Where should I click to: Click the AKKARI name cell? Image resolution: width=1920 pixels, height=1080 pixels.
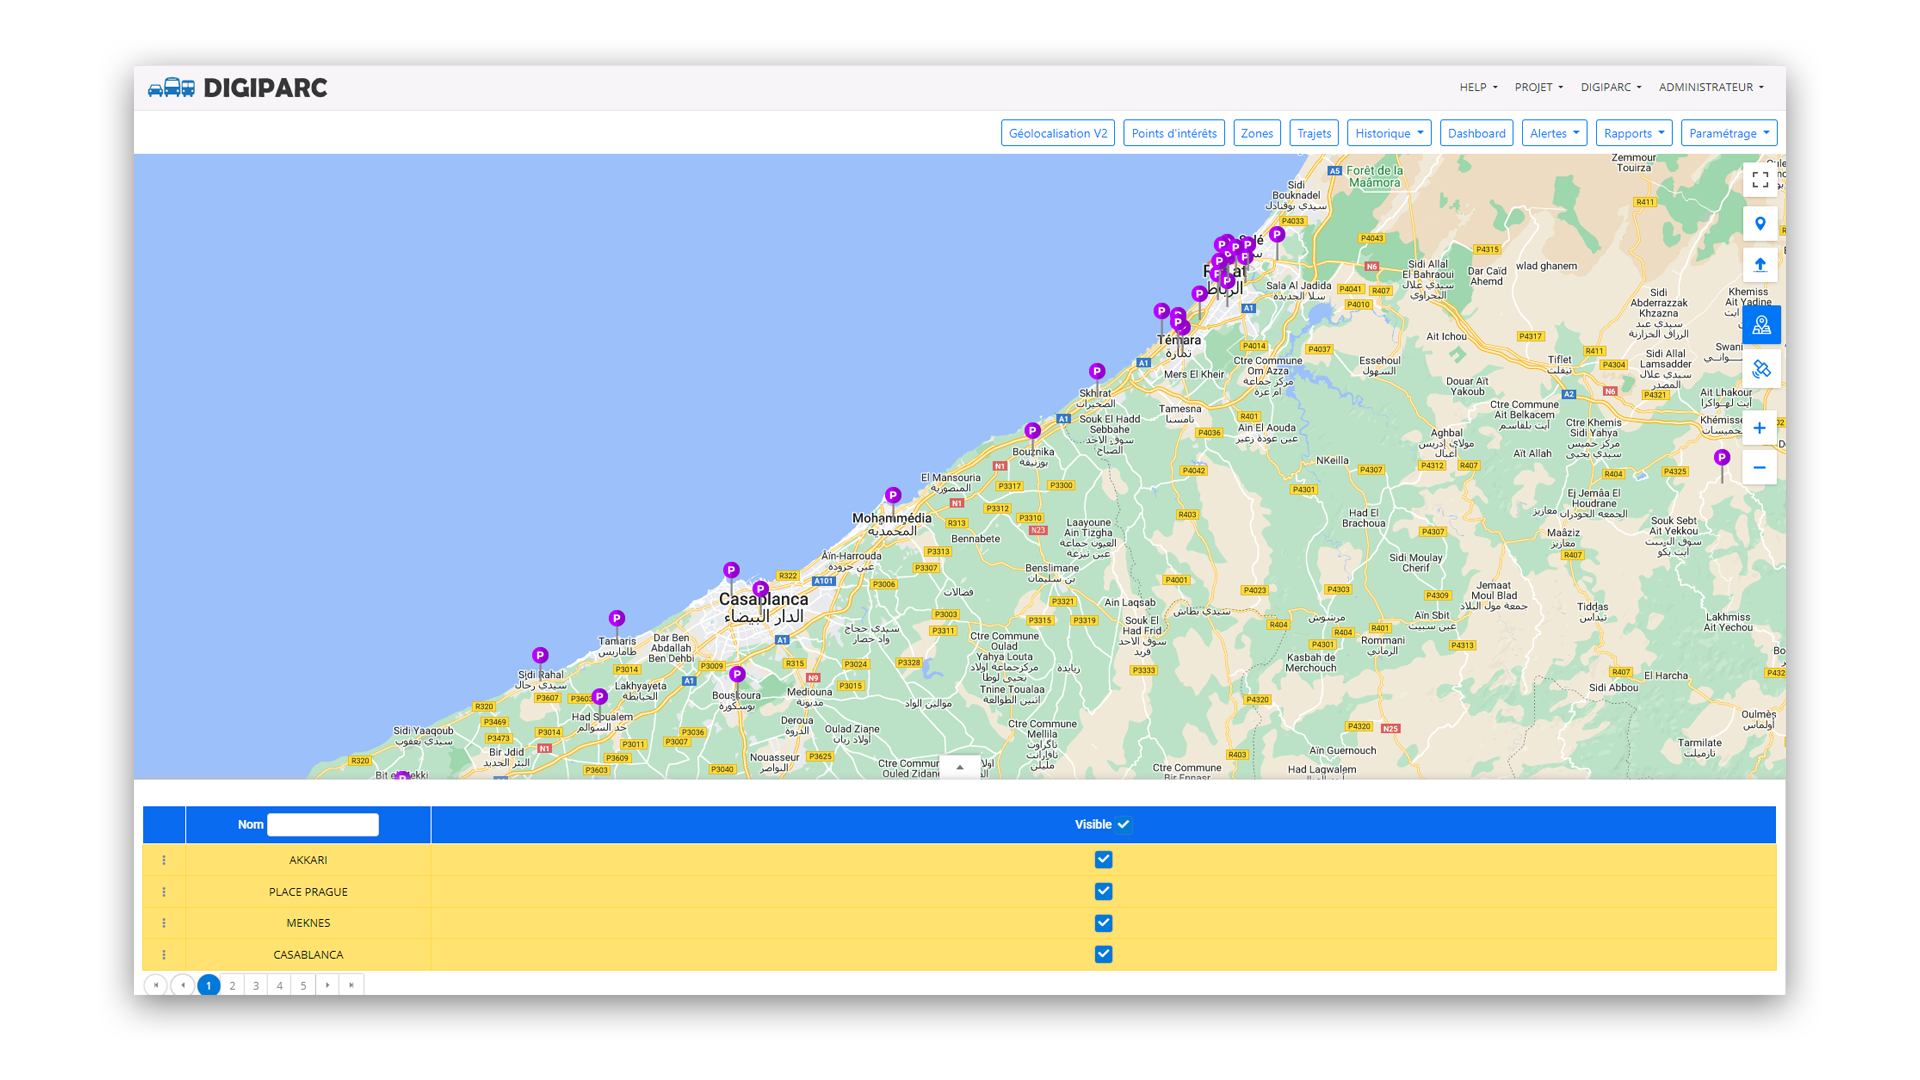point(308,860)
